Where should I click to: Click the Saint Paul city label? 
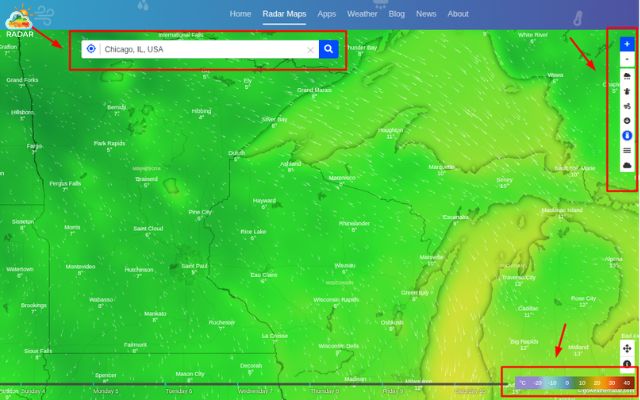pyautogui.click(x=194, y=266)
